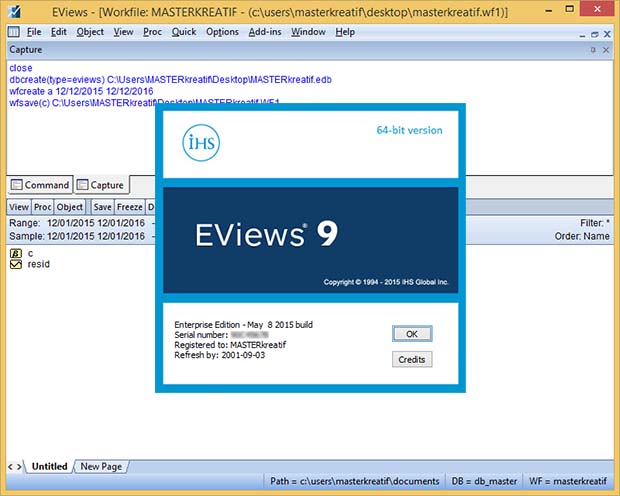Click the IHS logo in the dialog
Screen dimensions: 620x496
[201, 143]
